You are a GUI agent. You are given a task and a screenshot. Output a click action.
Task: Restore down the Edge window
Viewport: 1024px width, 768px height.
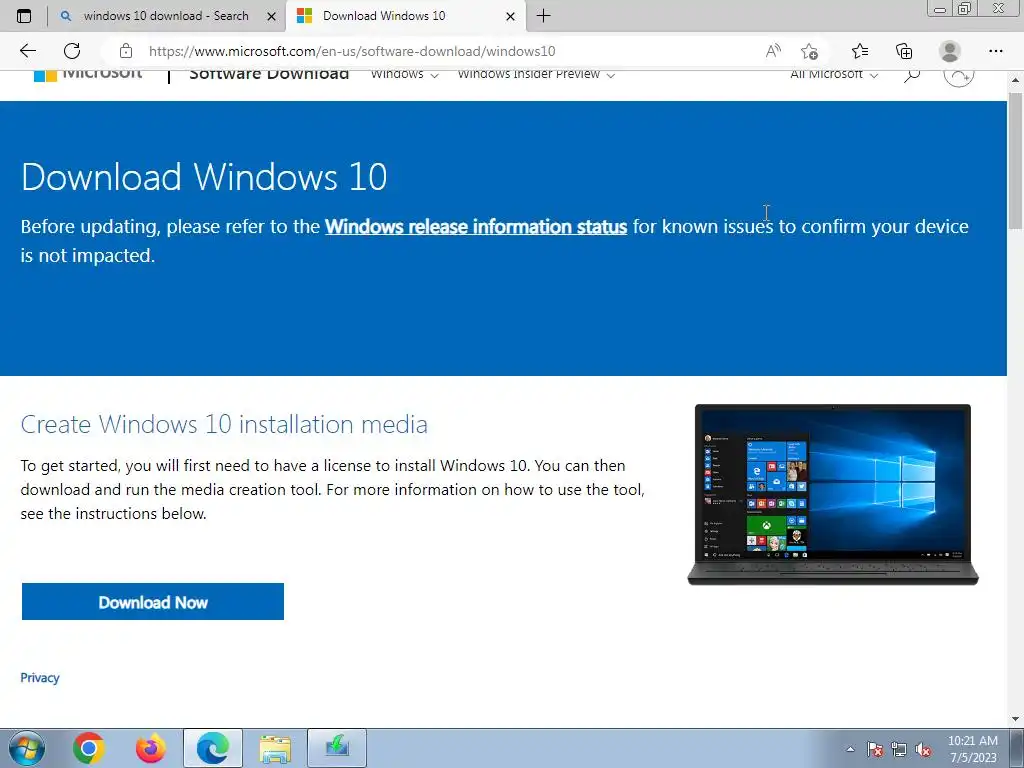tap(965, 9)
